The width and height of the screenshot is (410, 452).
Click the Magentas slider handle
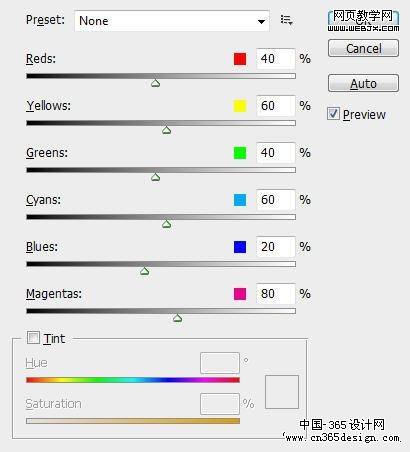pos(178,318)
